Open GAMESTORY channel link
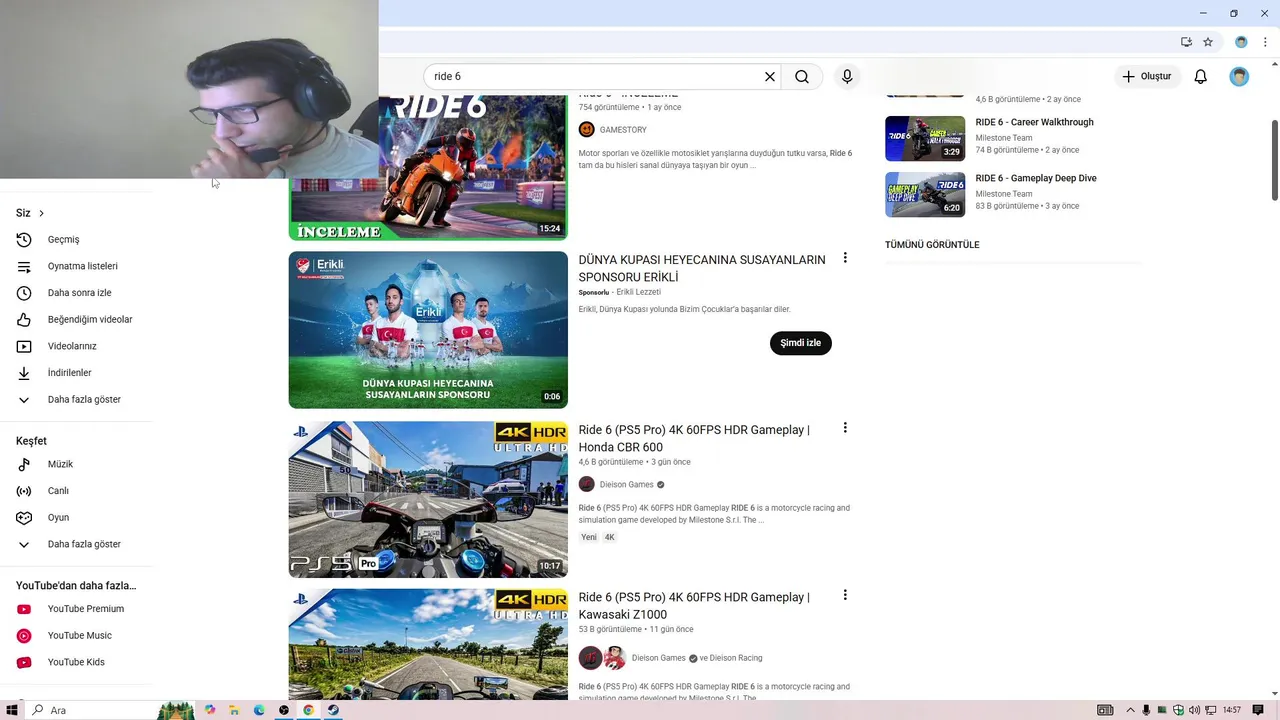 pos(623,130)
